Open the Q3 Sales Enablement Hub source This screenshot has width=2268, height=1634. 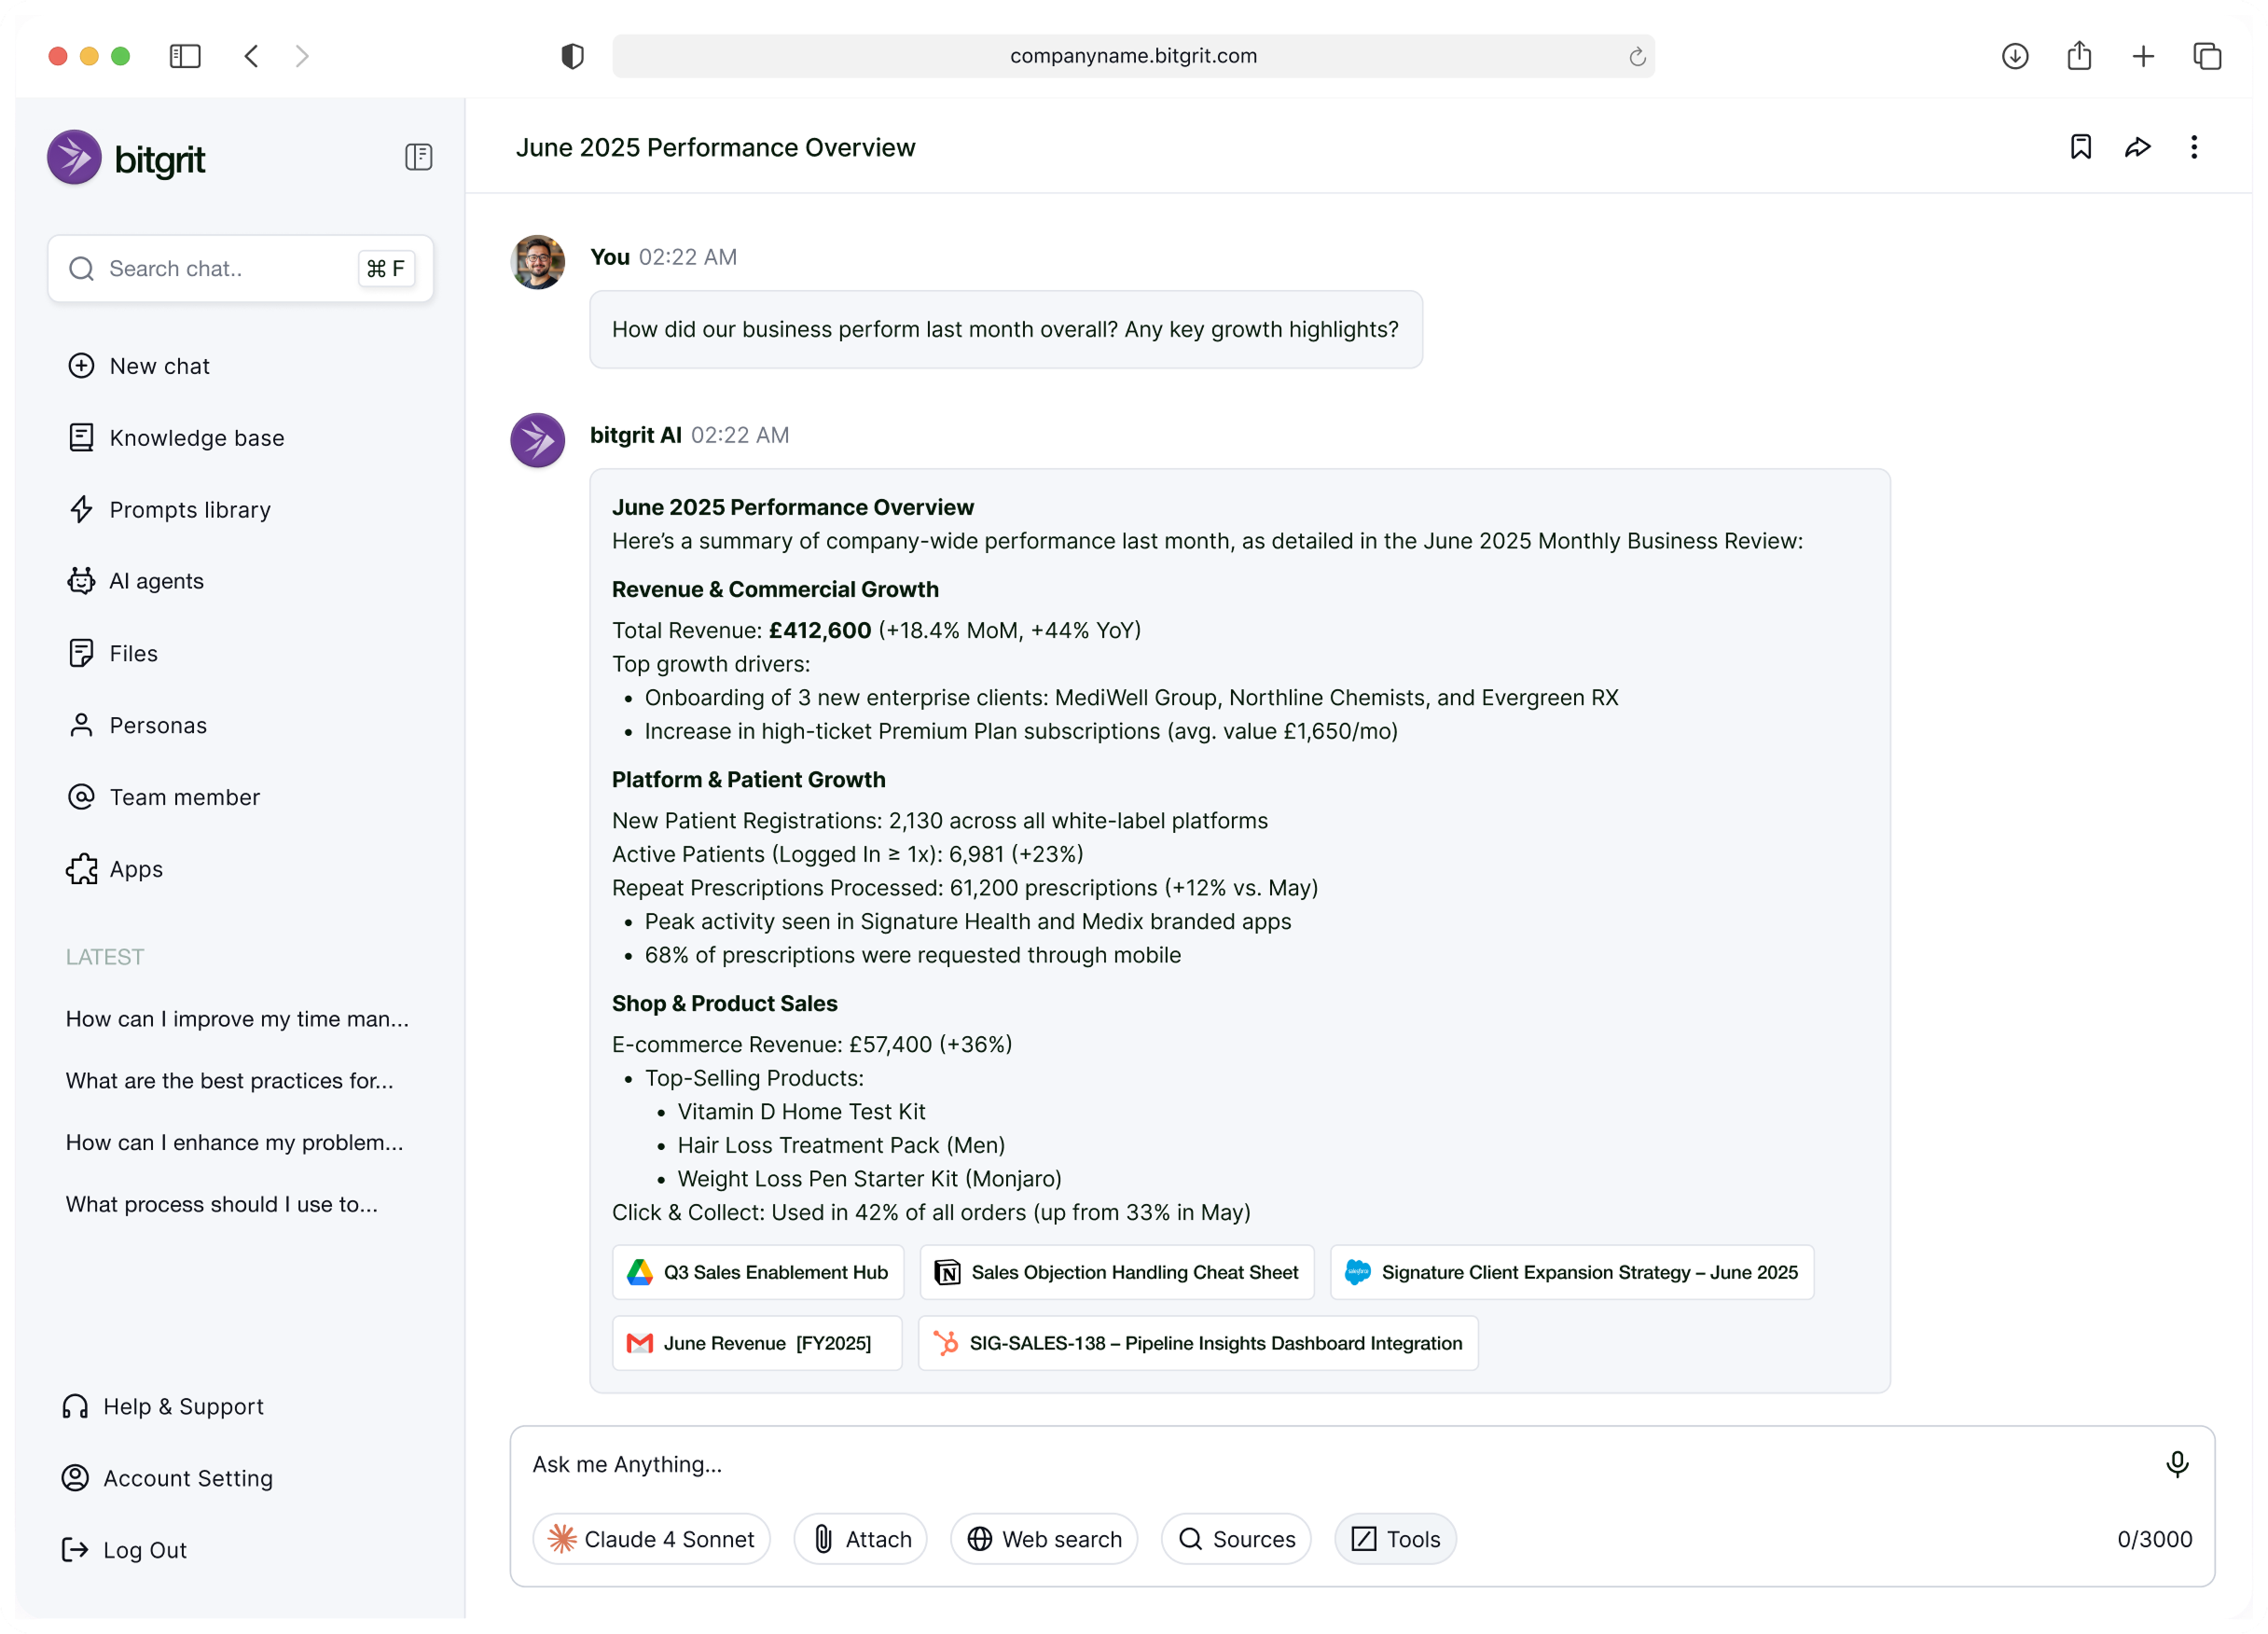[757, 1272]
